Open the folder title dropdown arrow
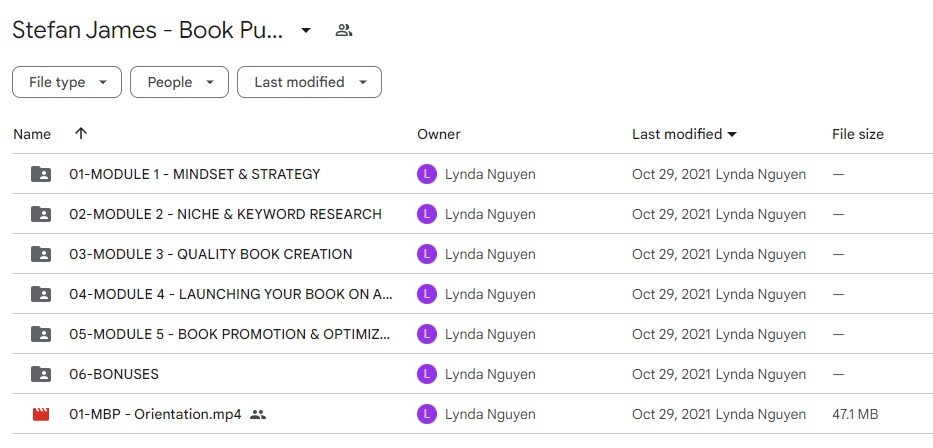This screenshot has height=448, width=933. [306, 30]
